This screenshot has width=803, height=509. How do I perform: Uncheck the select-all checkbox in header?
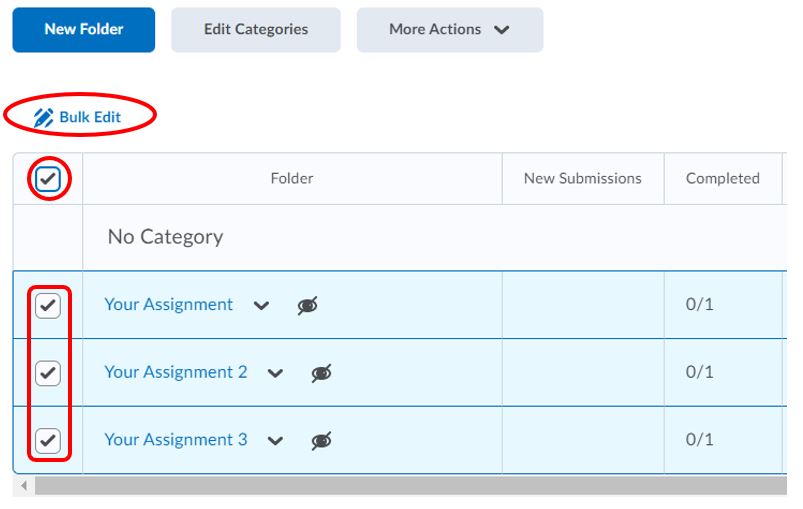coord(47,179)
